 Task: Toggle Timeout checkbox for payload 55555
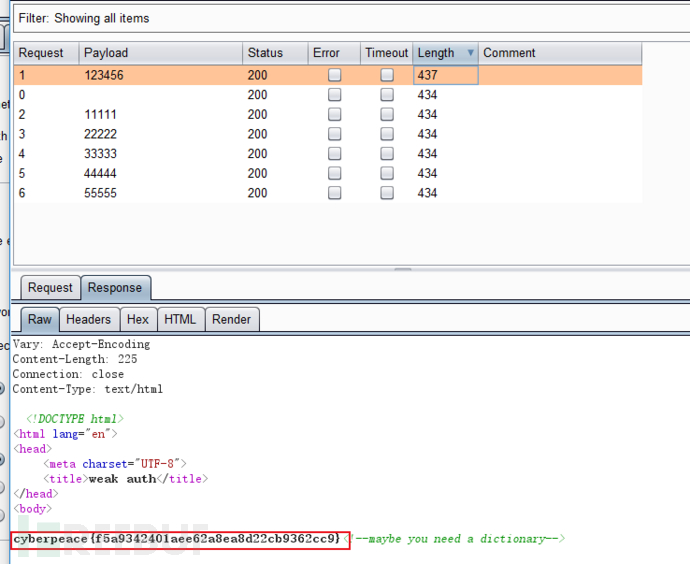[387, 193]
